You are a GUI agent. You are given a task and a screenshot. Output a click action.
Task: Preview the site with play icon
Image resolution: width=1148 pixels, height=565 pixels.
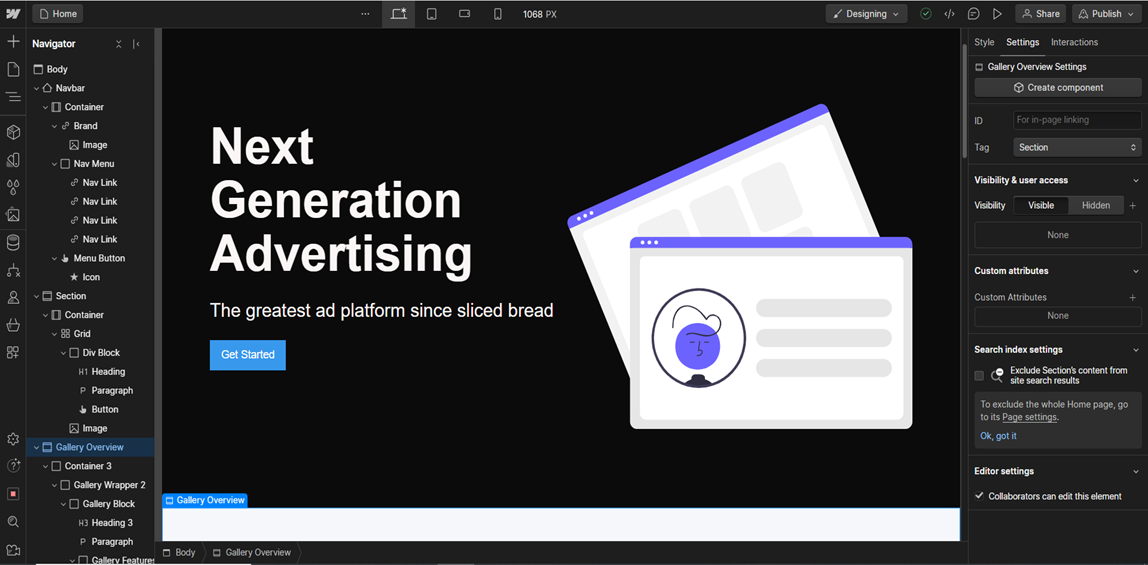click(997, 14)
